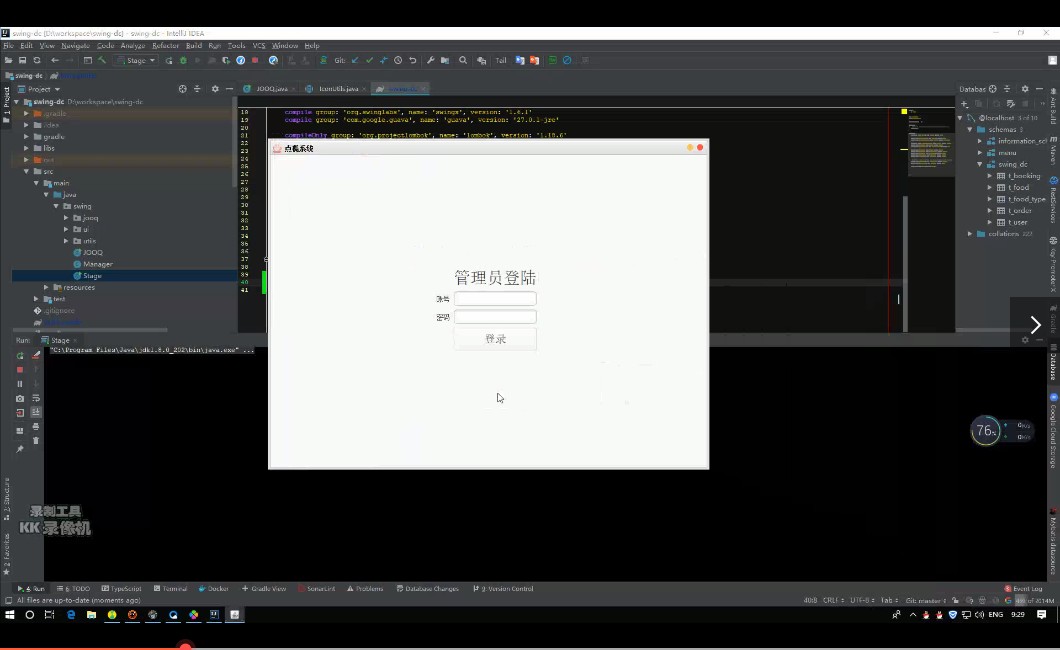
Task: Open the VCS menu
Action: click(x=259, y=46)
